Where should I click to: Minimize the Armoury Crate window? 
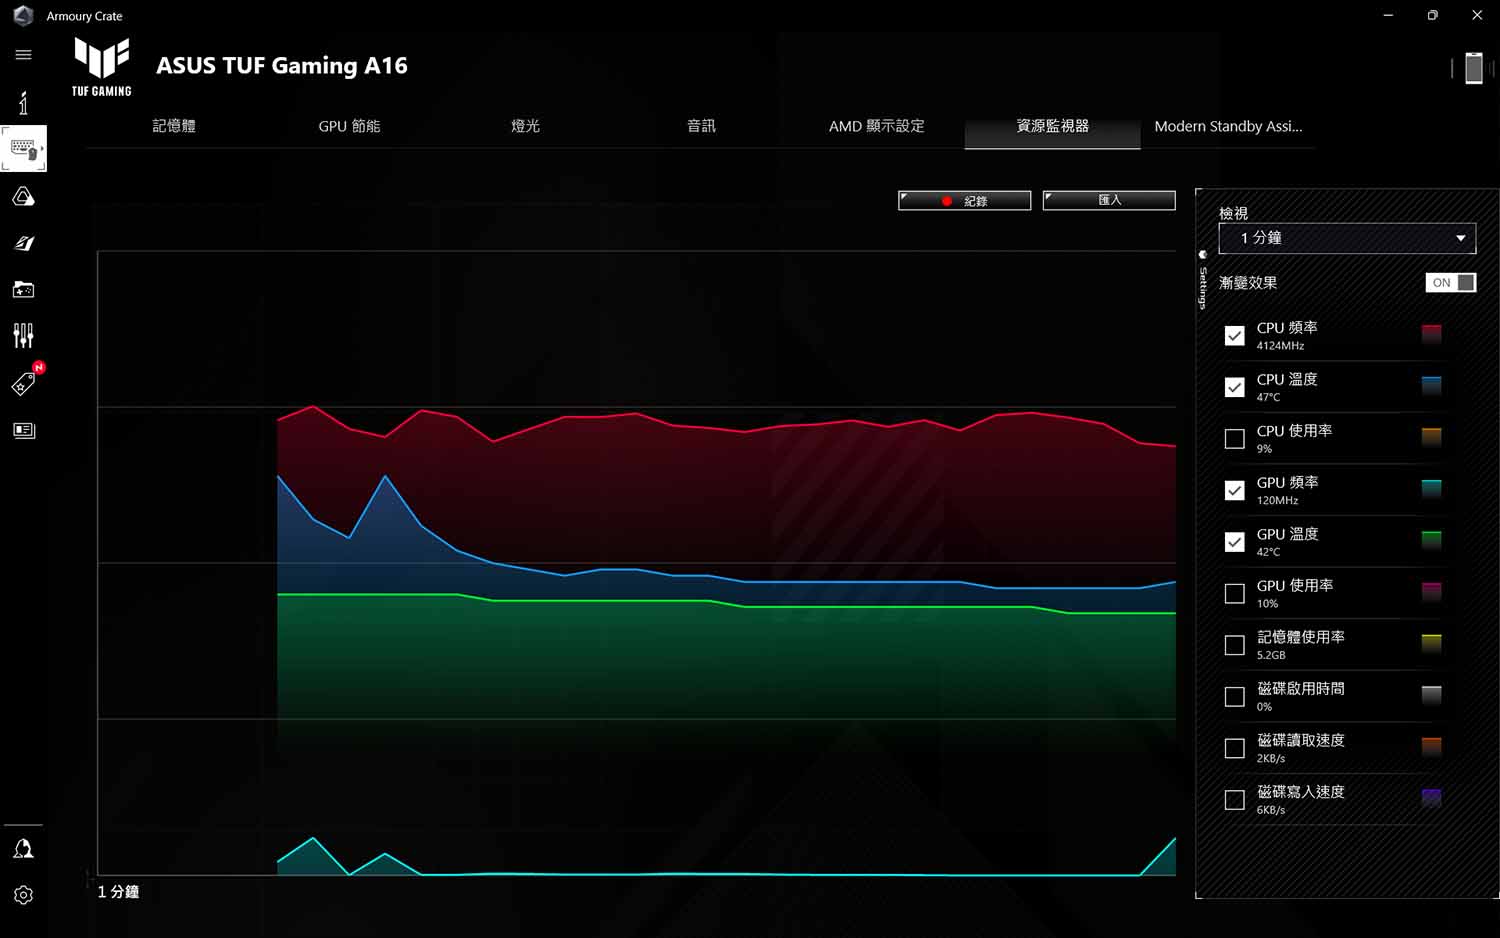[x=1388, y=15]
